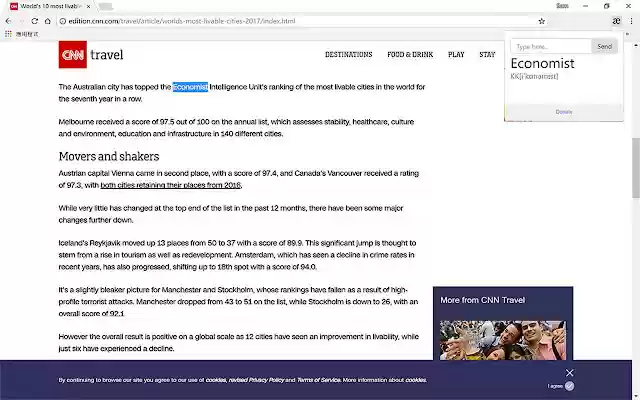Focus the Type here input field
Screen dimensions: 640x400
click(551, 47)
